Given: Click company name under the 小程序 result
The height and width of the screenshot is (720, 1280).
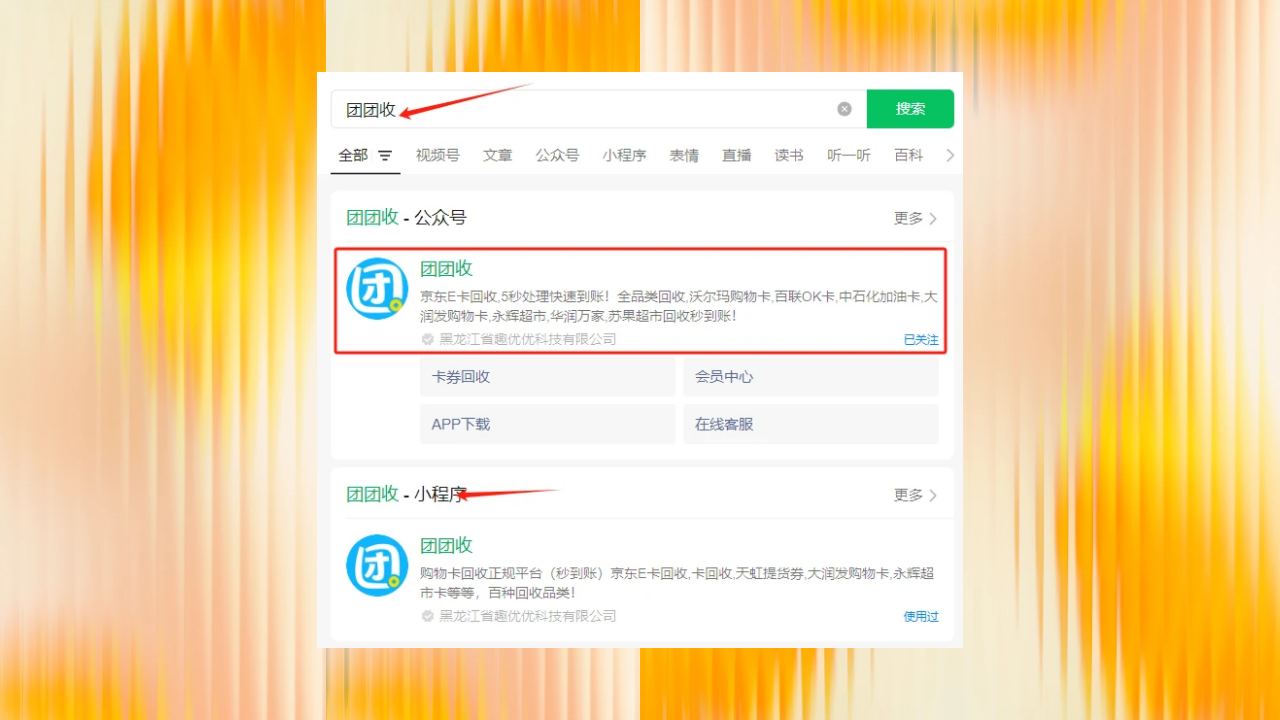Looking at the screenshot, I should point(528,616).
